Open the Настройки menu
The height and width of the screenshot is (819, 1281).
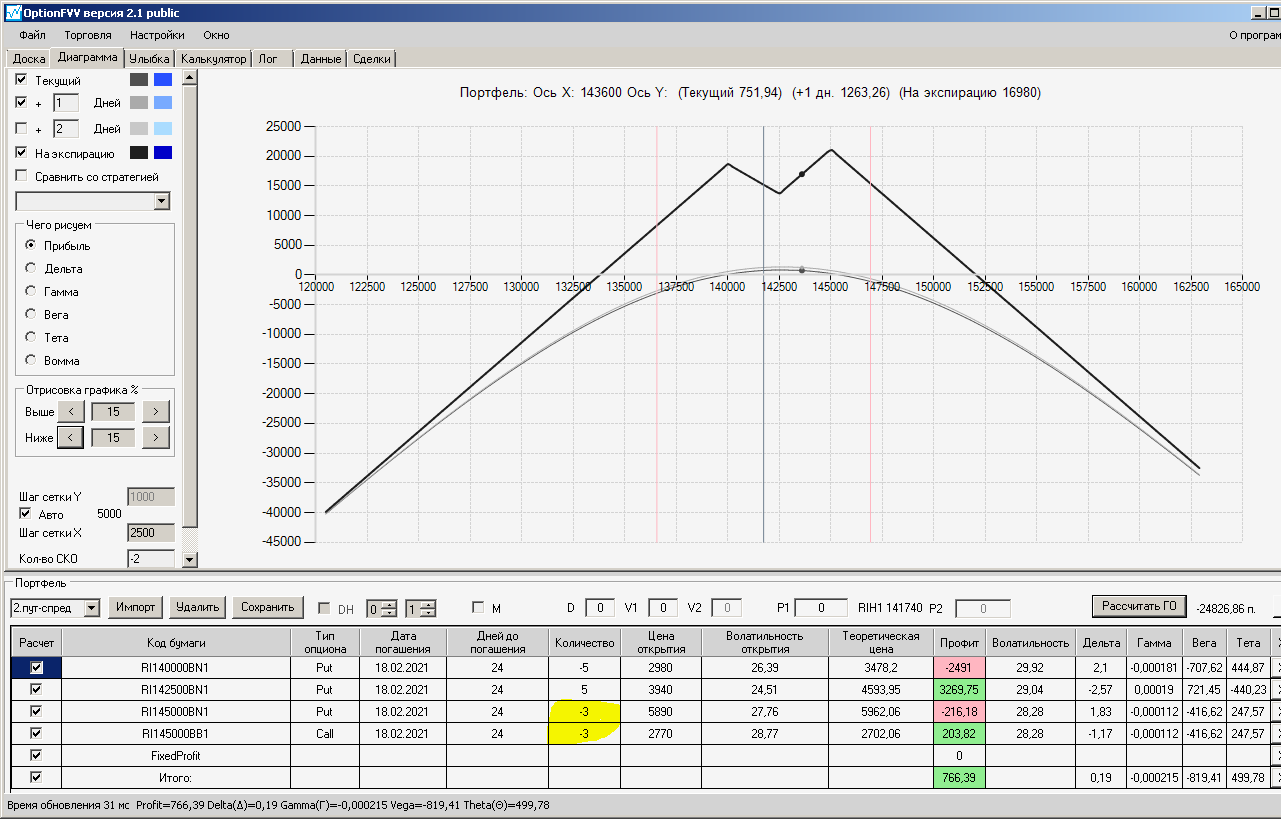157,35
